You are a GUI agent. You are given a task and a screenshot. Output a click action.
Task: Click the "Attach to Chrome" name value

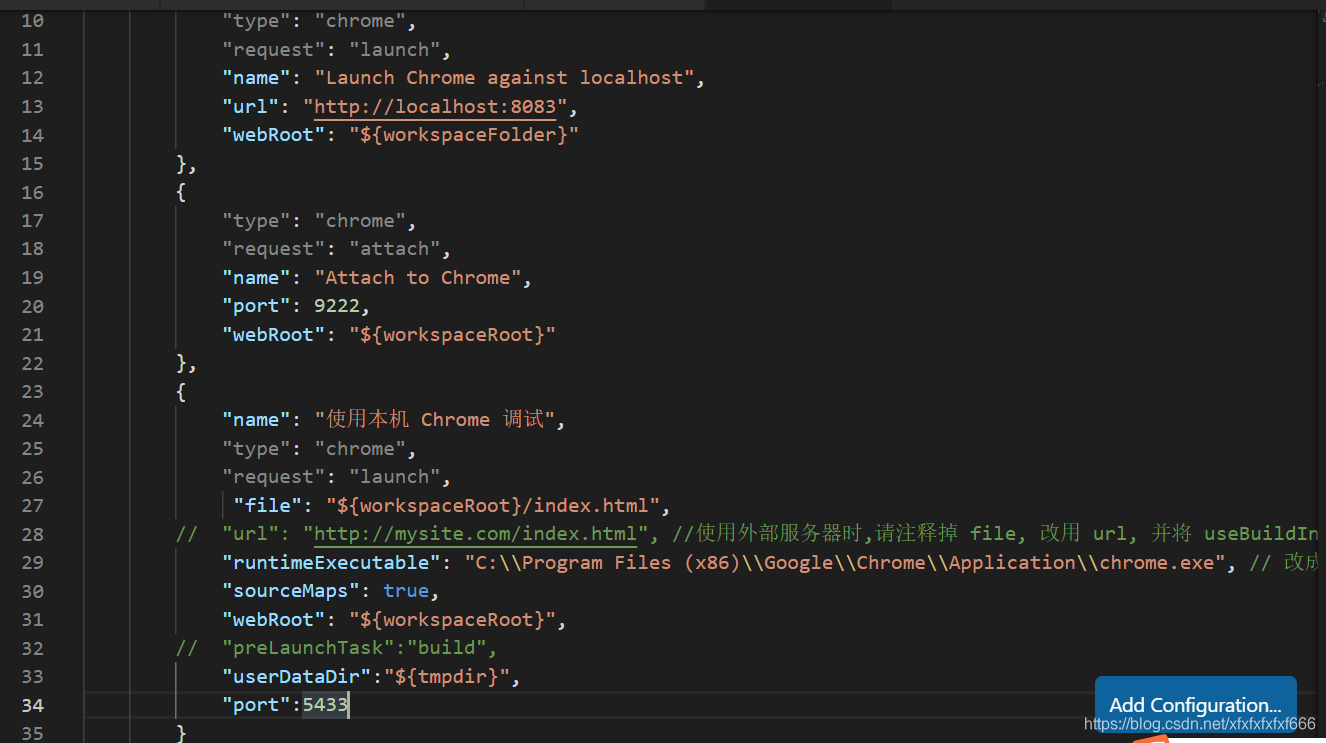coord(417,277)
